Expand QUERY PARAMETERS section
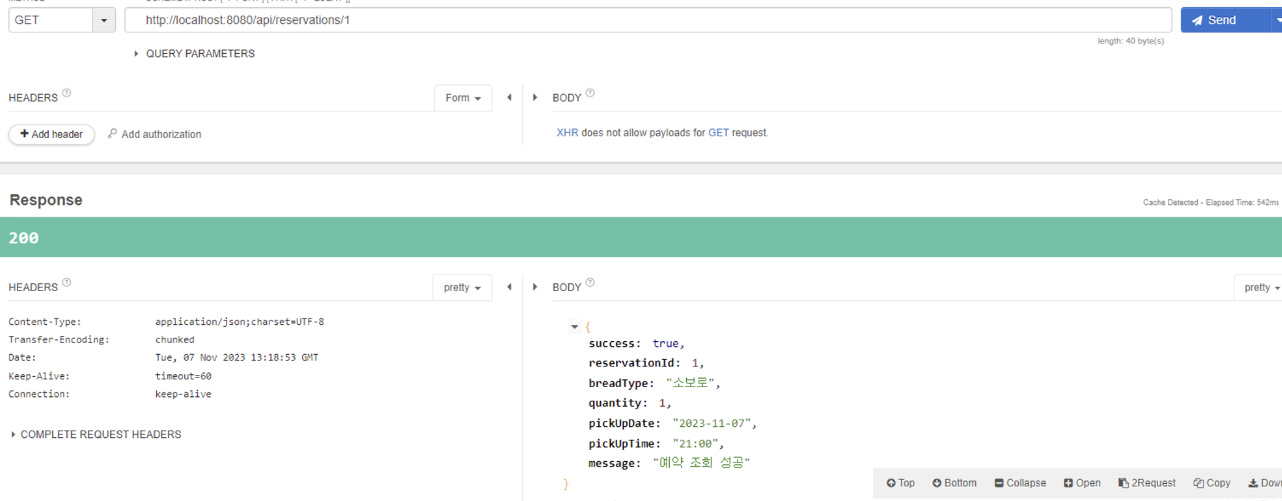Screen dimensions: 1282x501 tap(194, 54)
